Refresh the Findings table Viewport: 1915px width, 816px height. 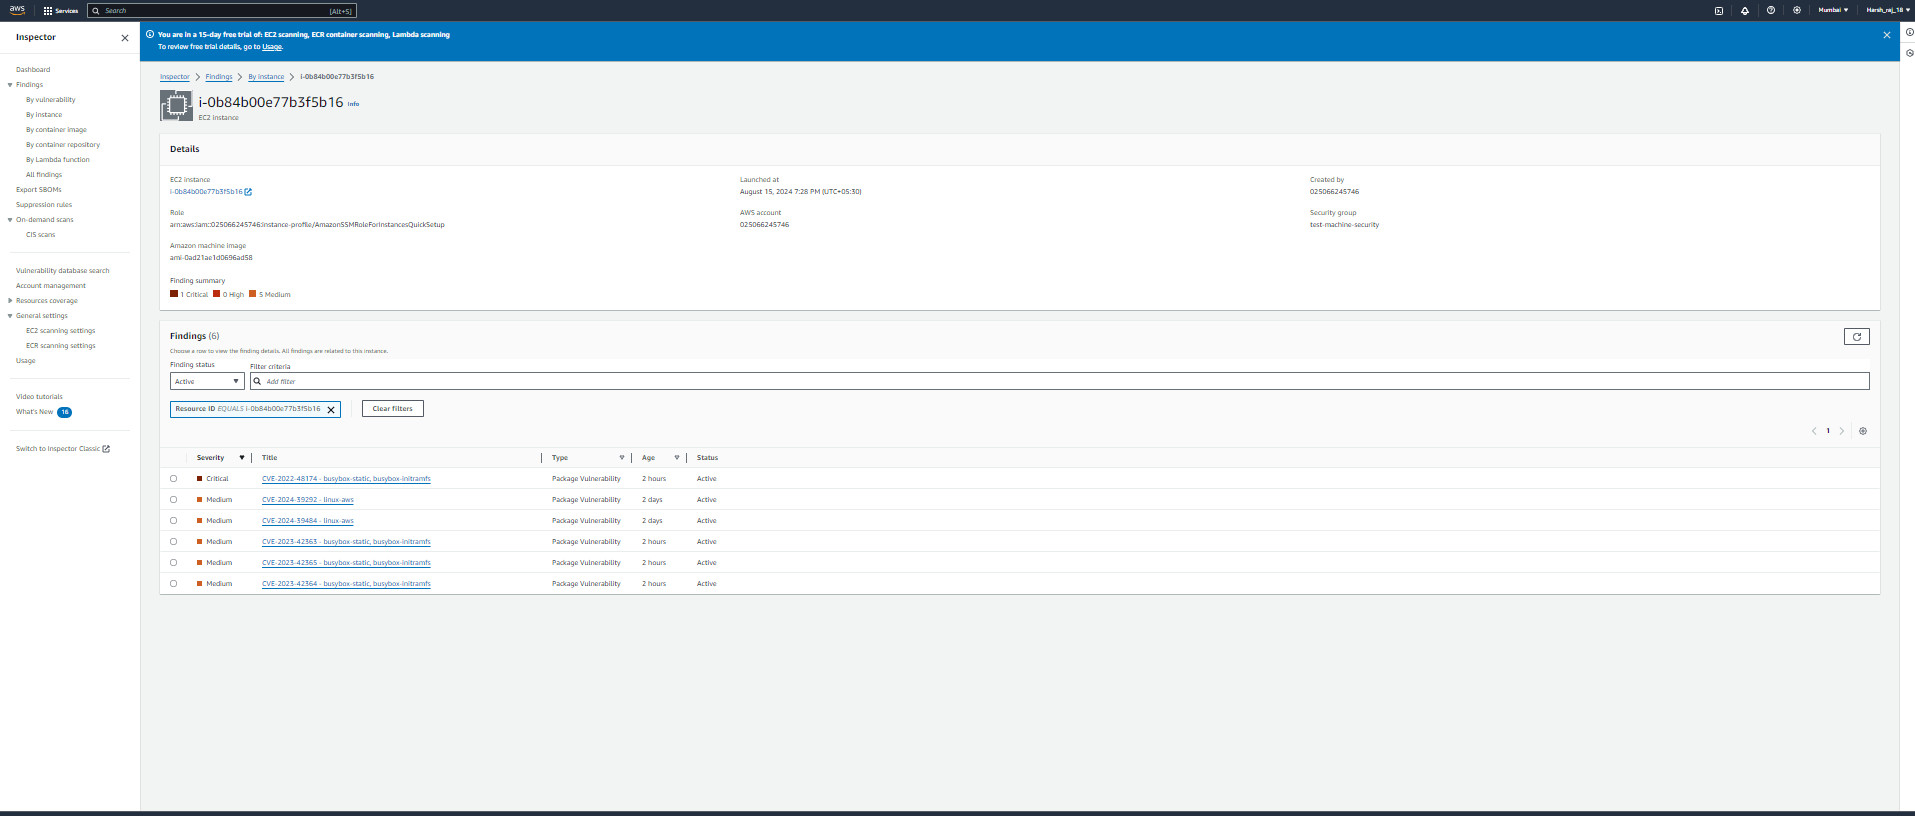(x=1856, y=337)
